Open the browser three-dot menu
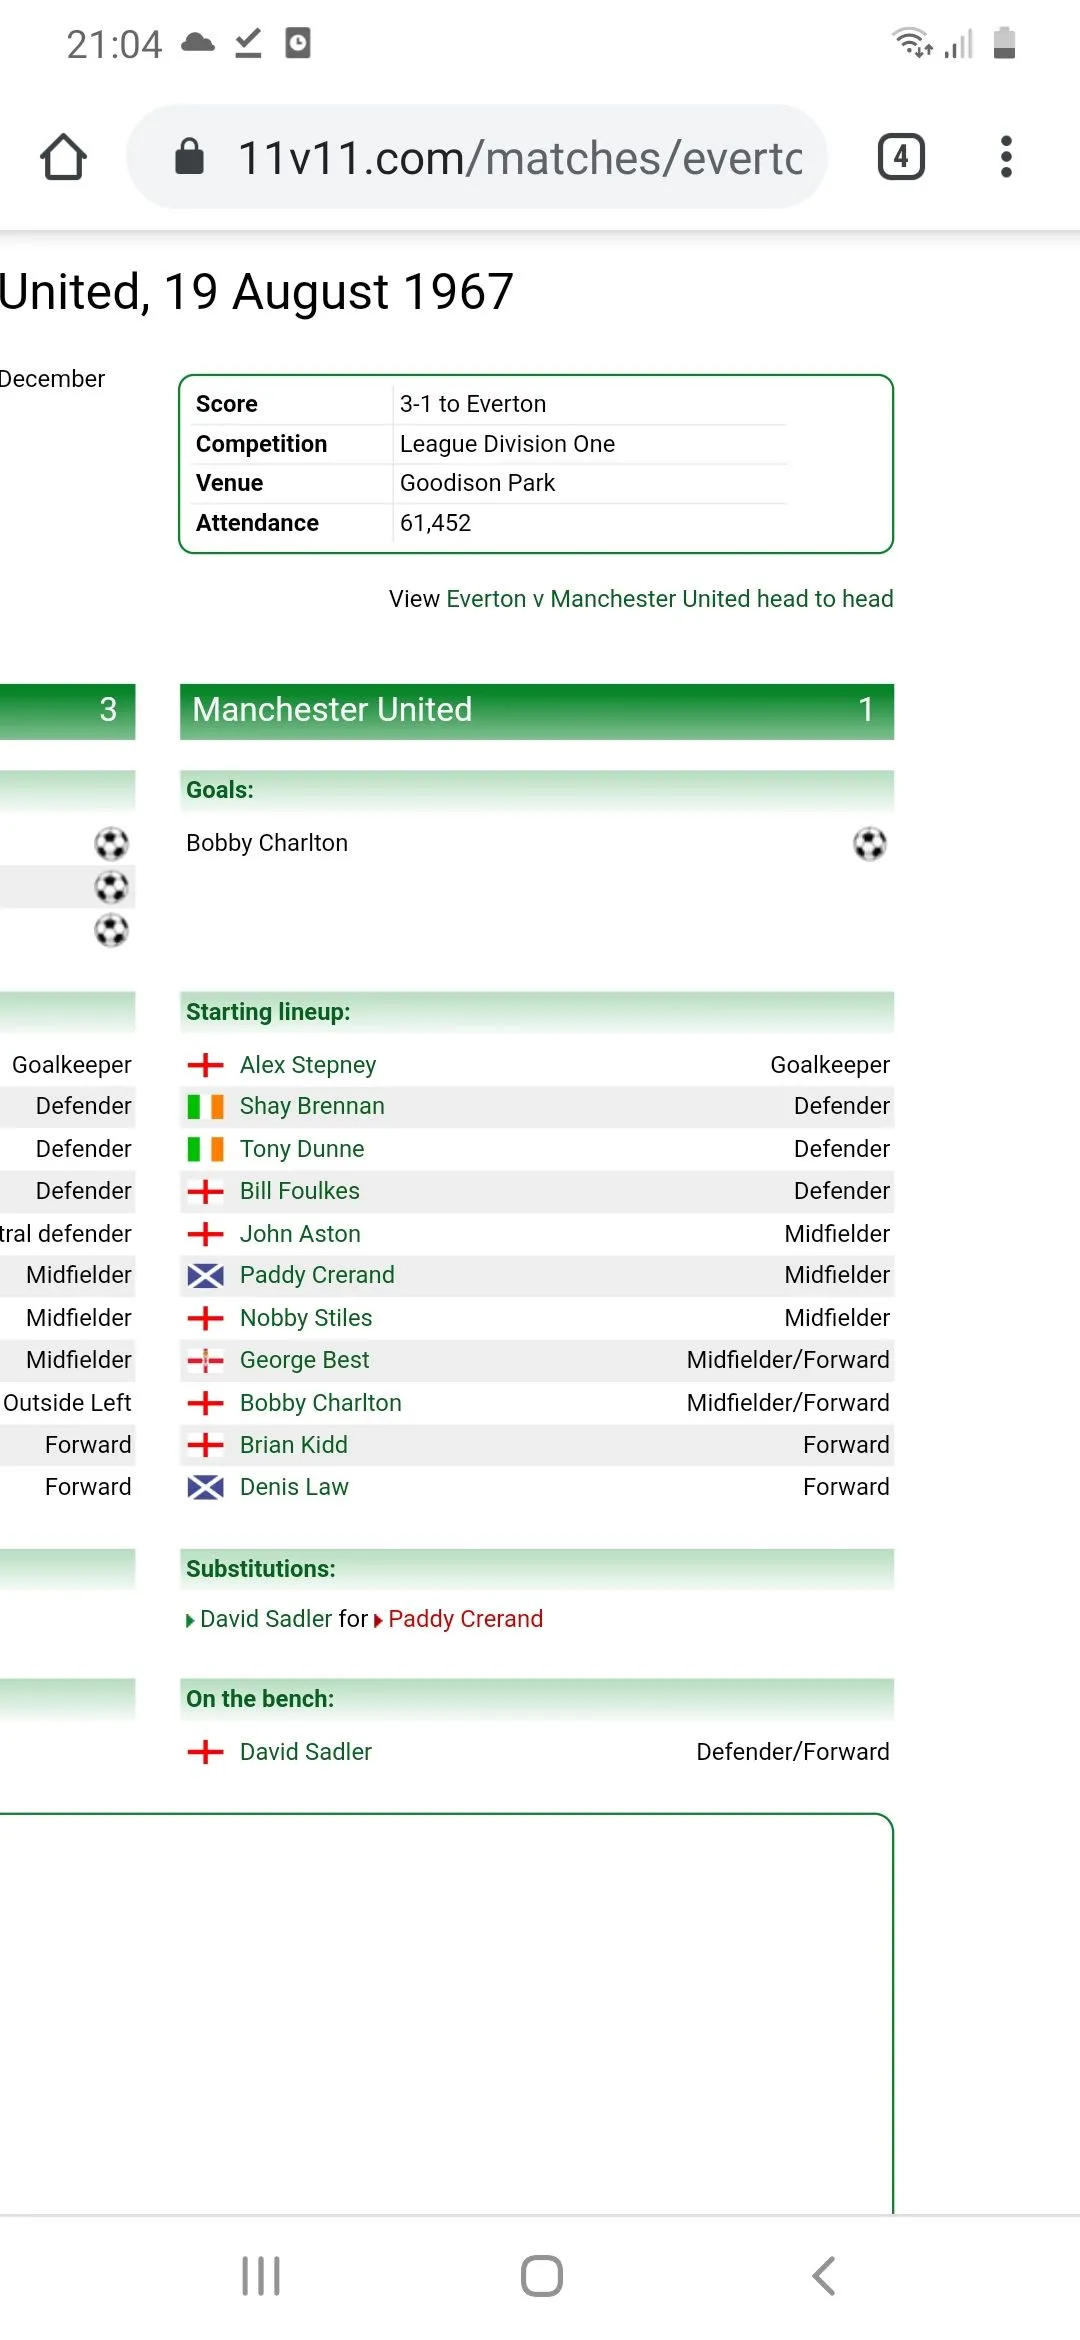The image size is (1080, 2340). 1006,157
